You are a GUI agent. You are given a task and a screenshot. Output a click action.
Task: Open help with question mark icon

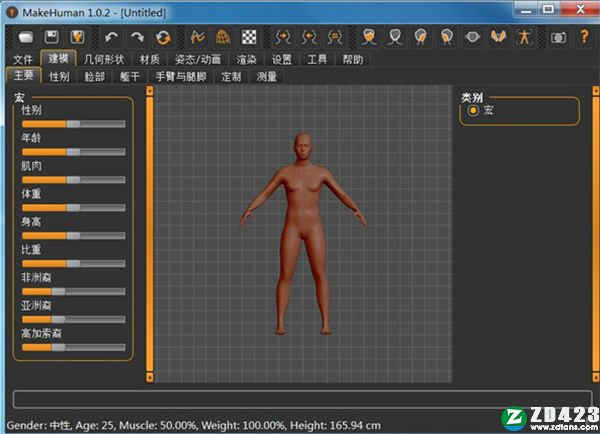584,38
